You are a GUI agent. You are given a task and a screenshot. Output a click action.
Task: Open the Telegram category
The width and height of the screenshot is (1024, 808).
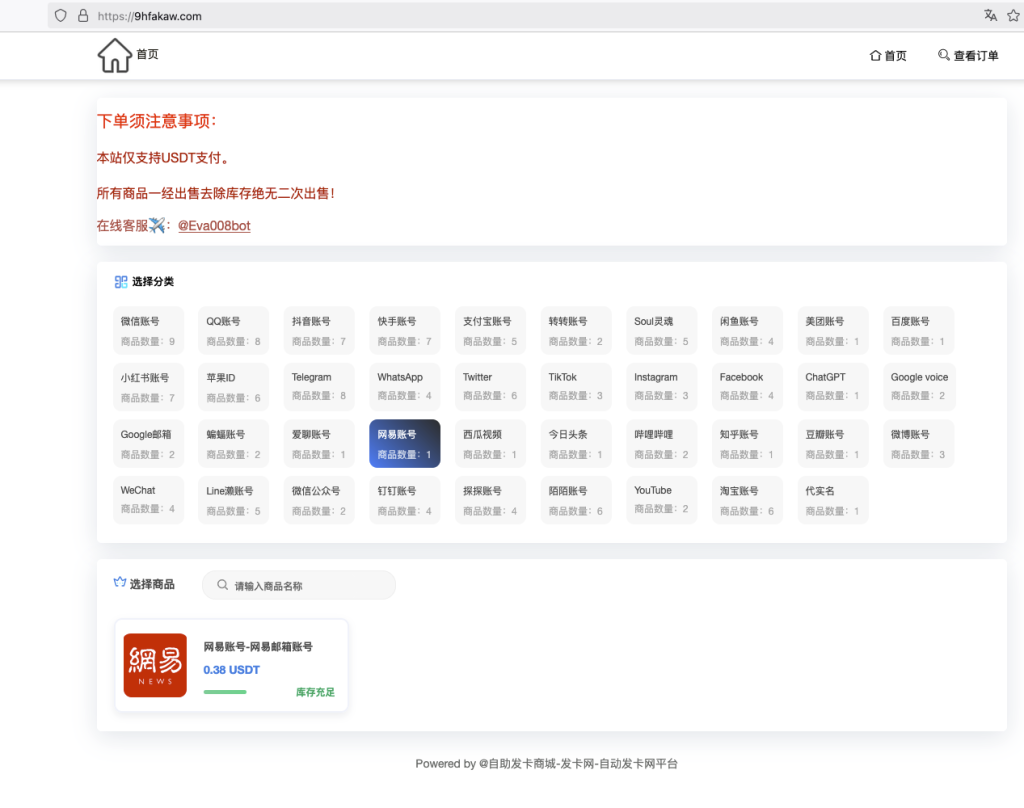click(319, 387)
